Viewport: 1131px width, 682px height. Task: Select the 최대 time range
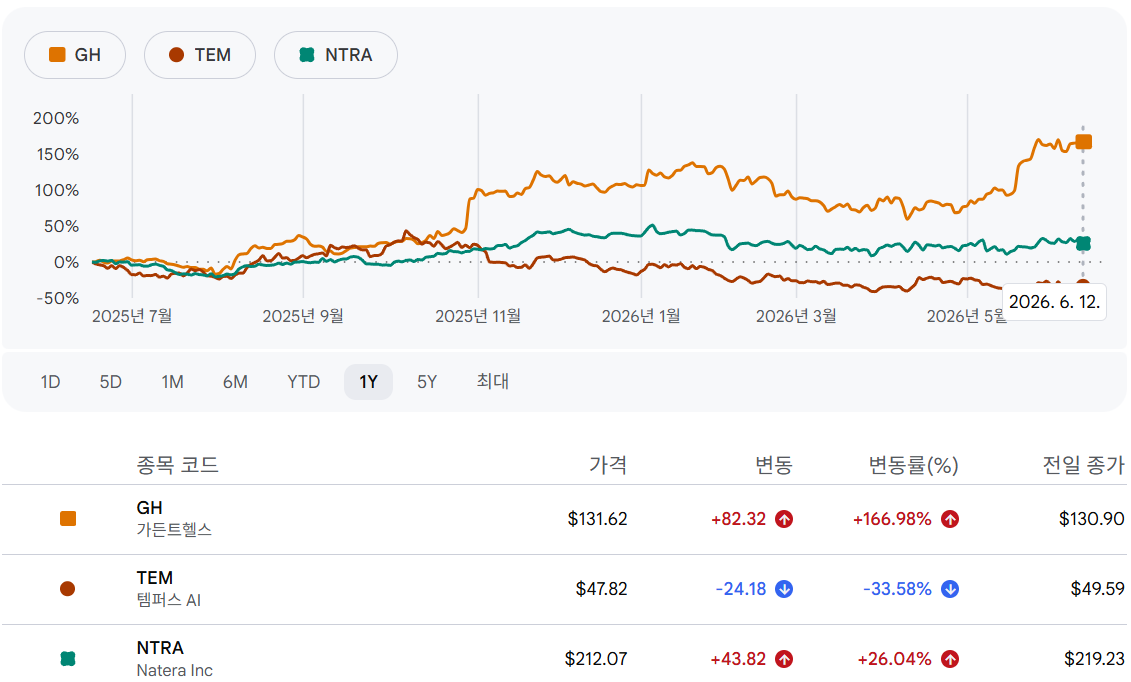493,381
